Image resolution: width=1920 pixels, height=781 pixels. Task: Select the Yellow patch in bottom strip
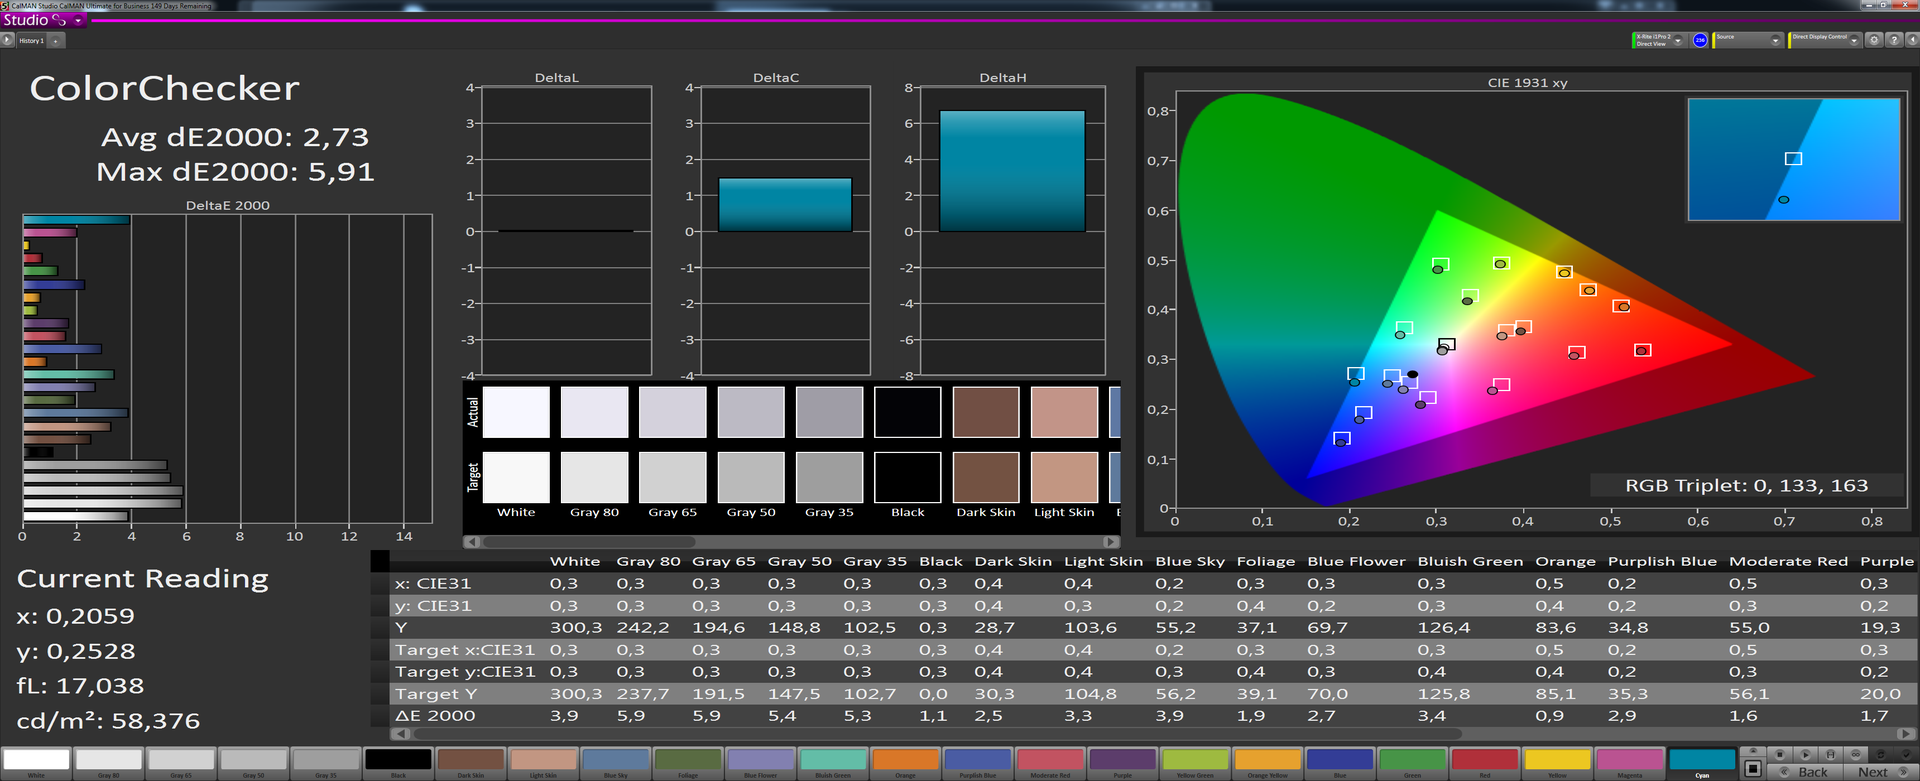[1557, 763]
